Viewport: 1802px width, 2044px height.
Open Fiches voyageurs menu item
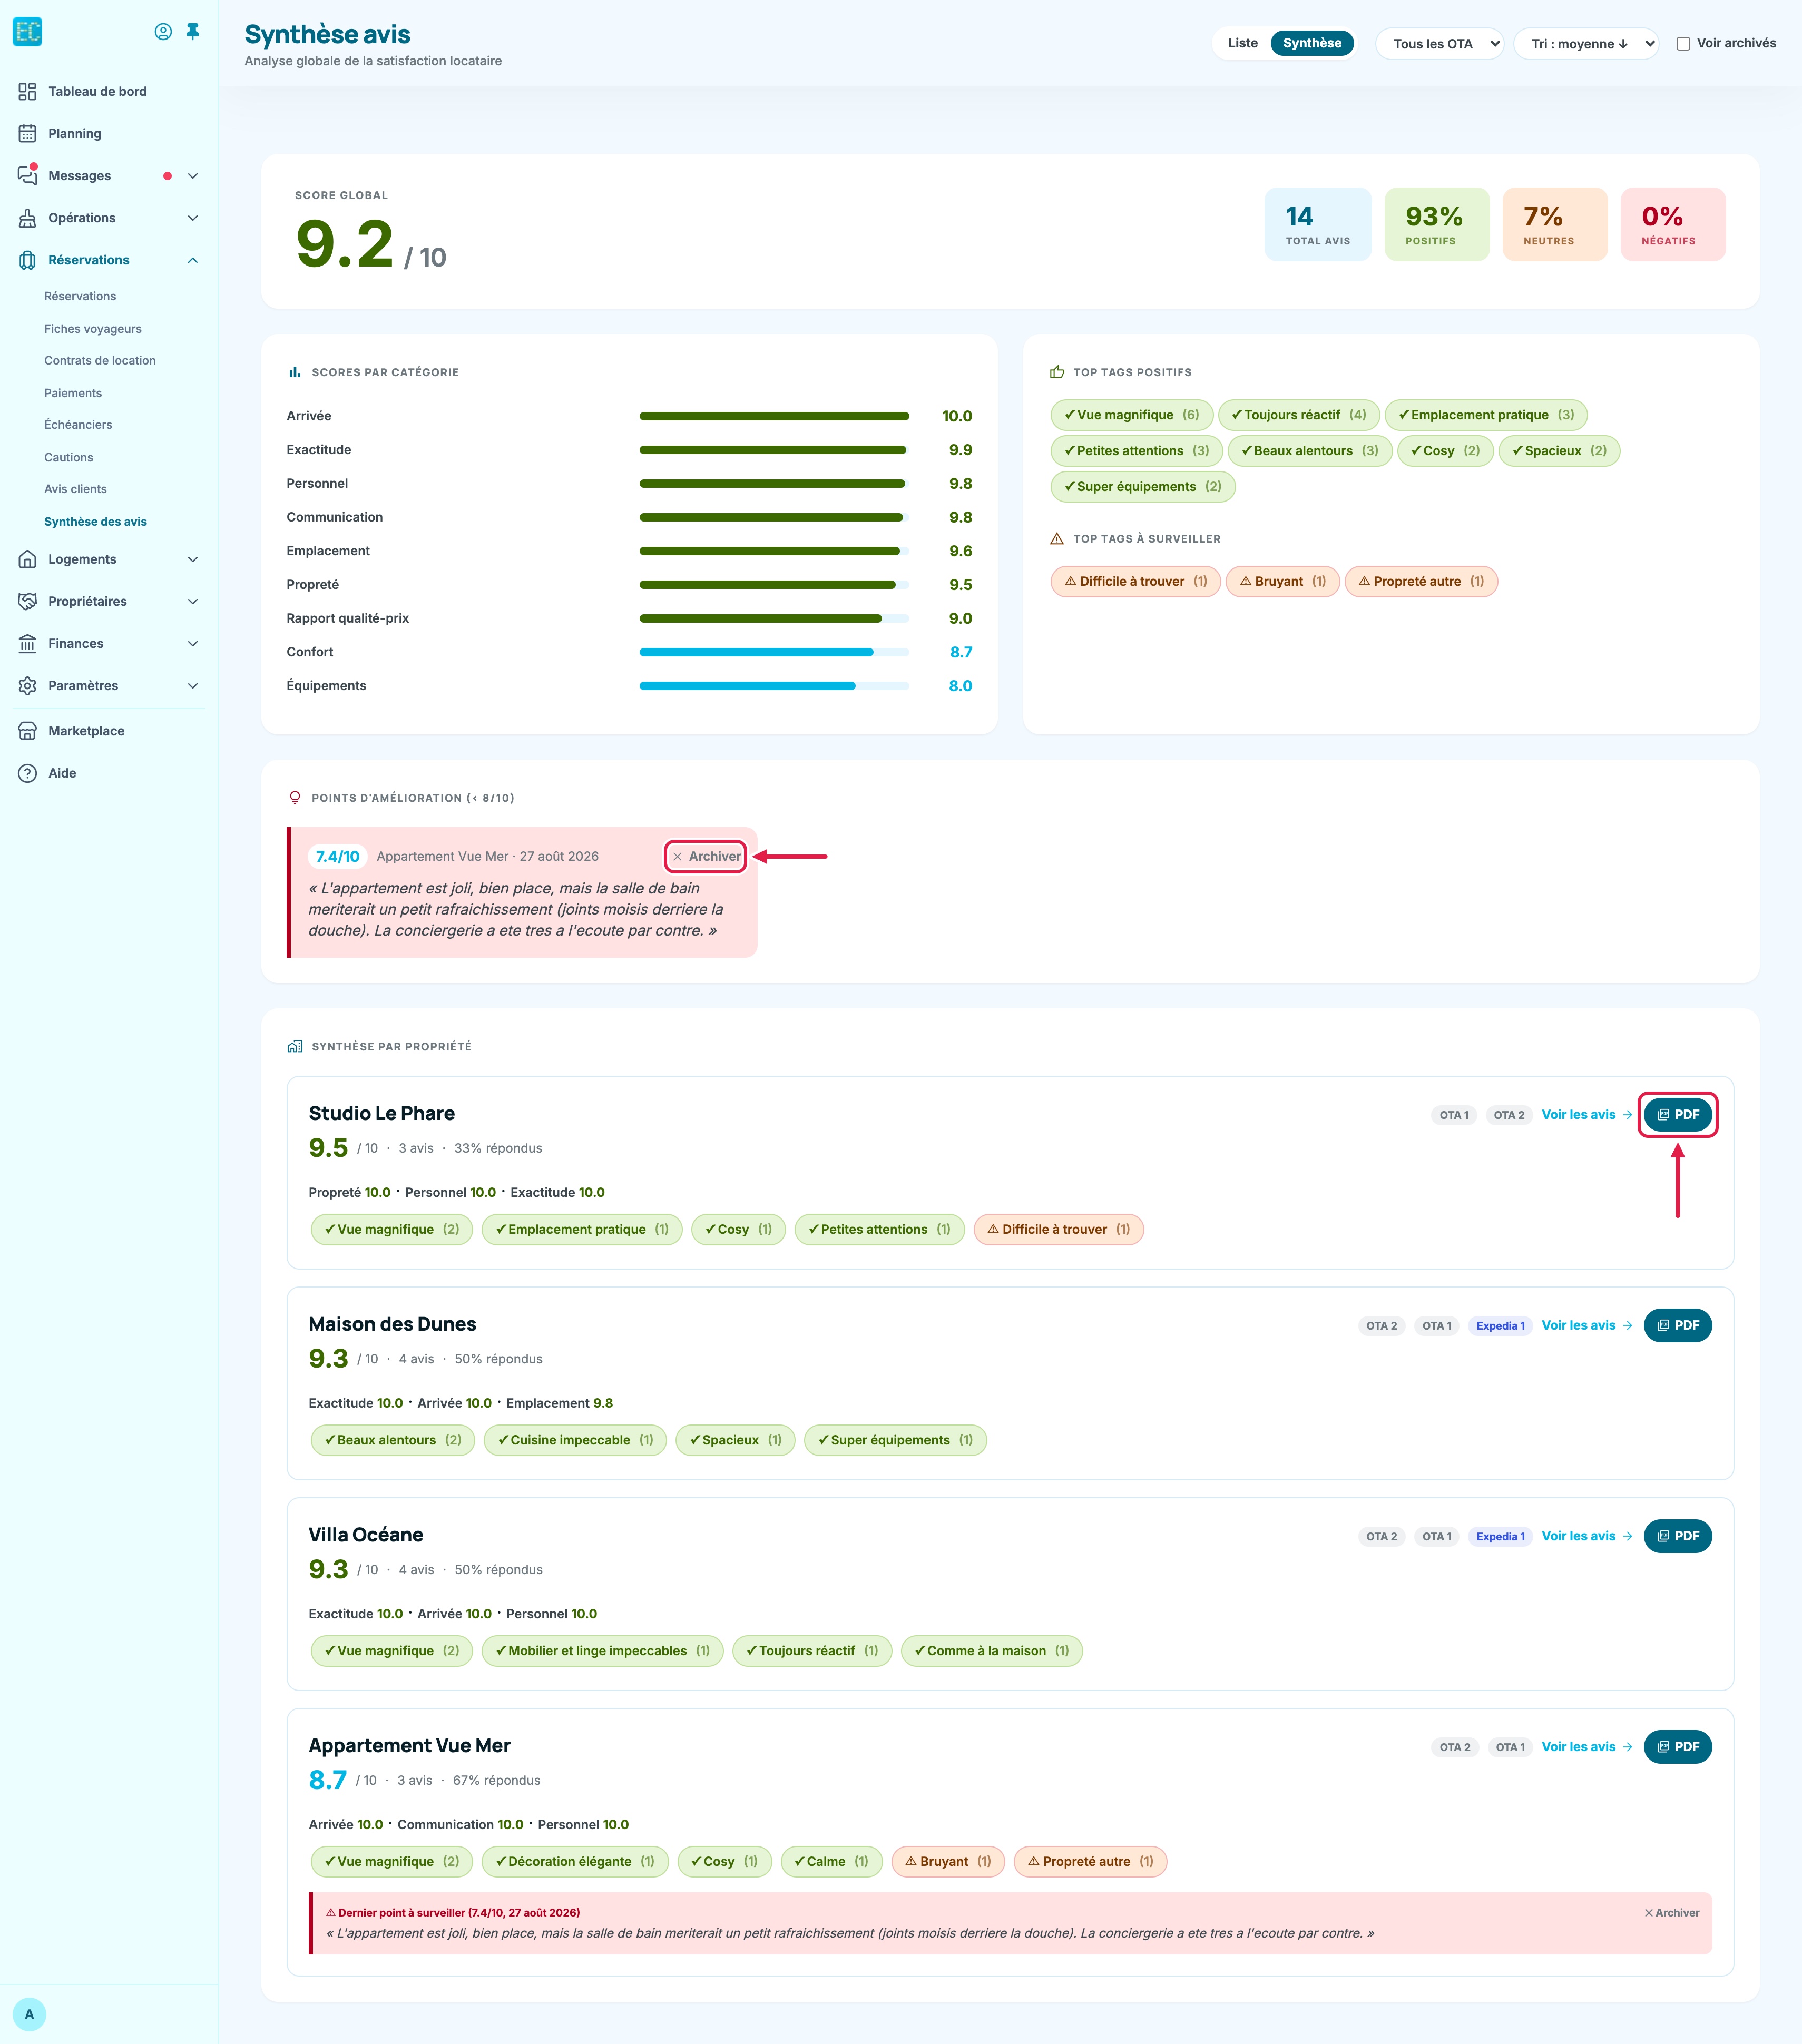[x=93, y=329]
